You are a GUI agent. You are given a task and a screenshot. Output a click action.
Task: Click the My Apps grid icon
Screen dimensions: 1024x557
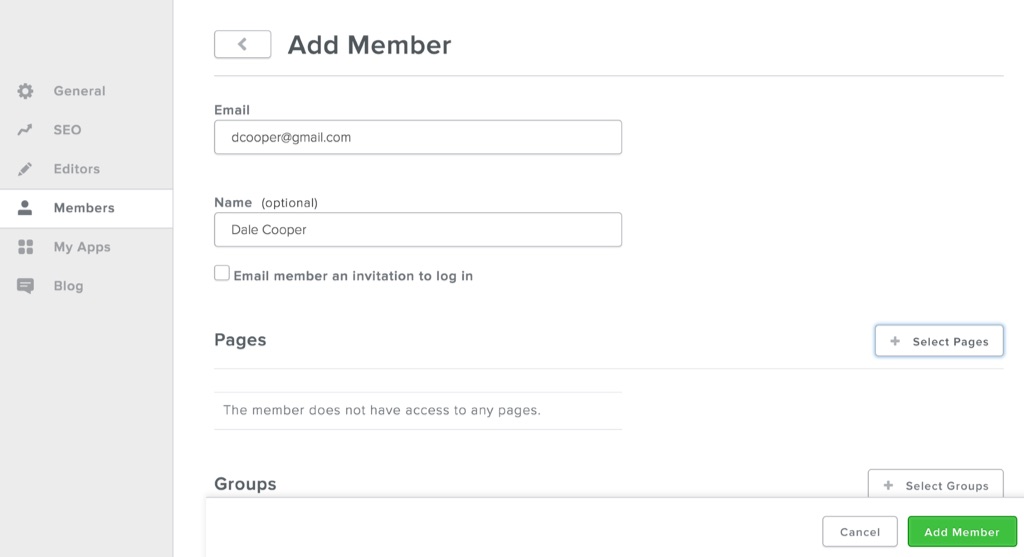coord(26,247)
